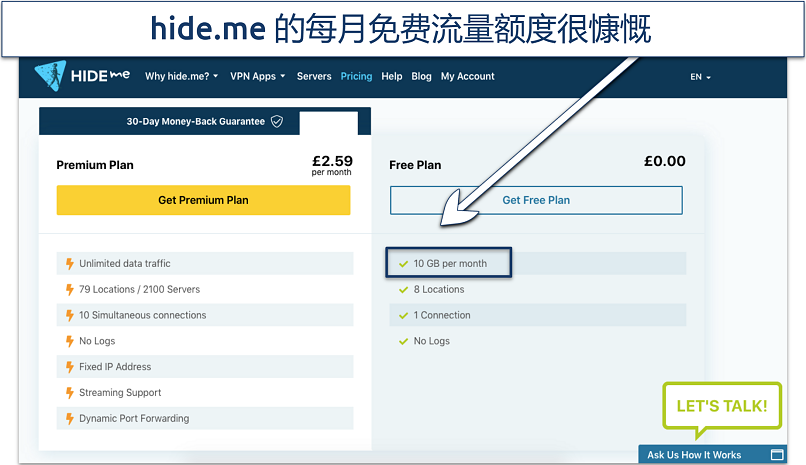Click checkmark next to 1 Connection

[x=403, y=316]
